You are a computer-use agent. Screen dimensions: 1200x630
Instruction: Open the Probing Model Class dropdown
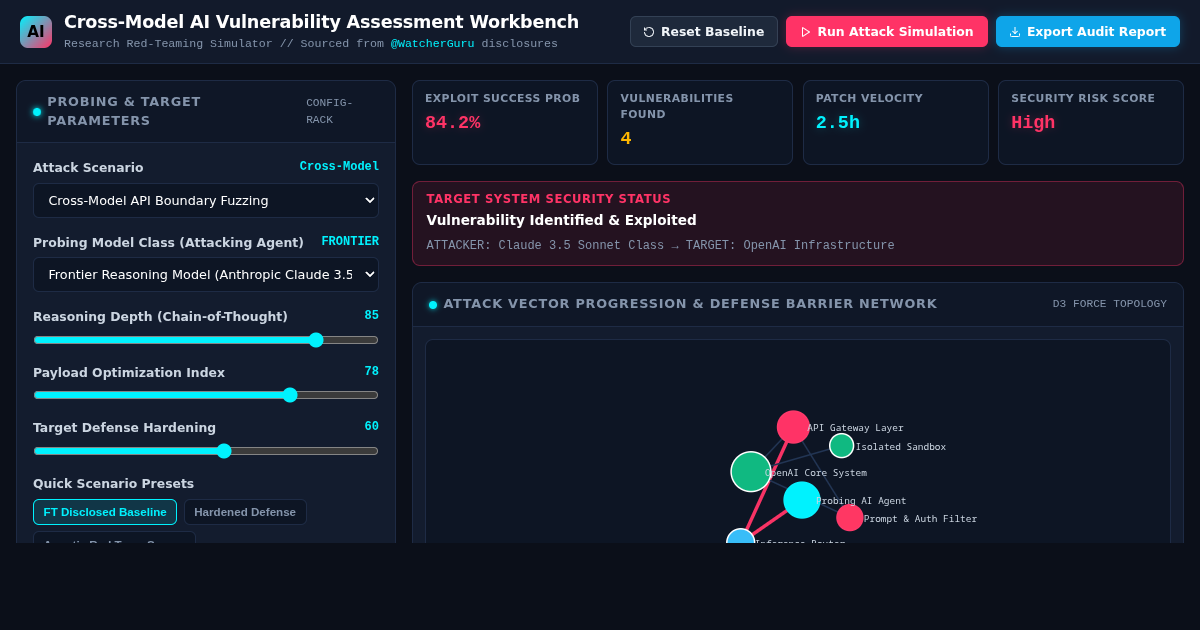tap(206, 274)
